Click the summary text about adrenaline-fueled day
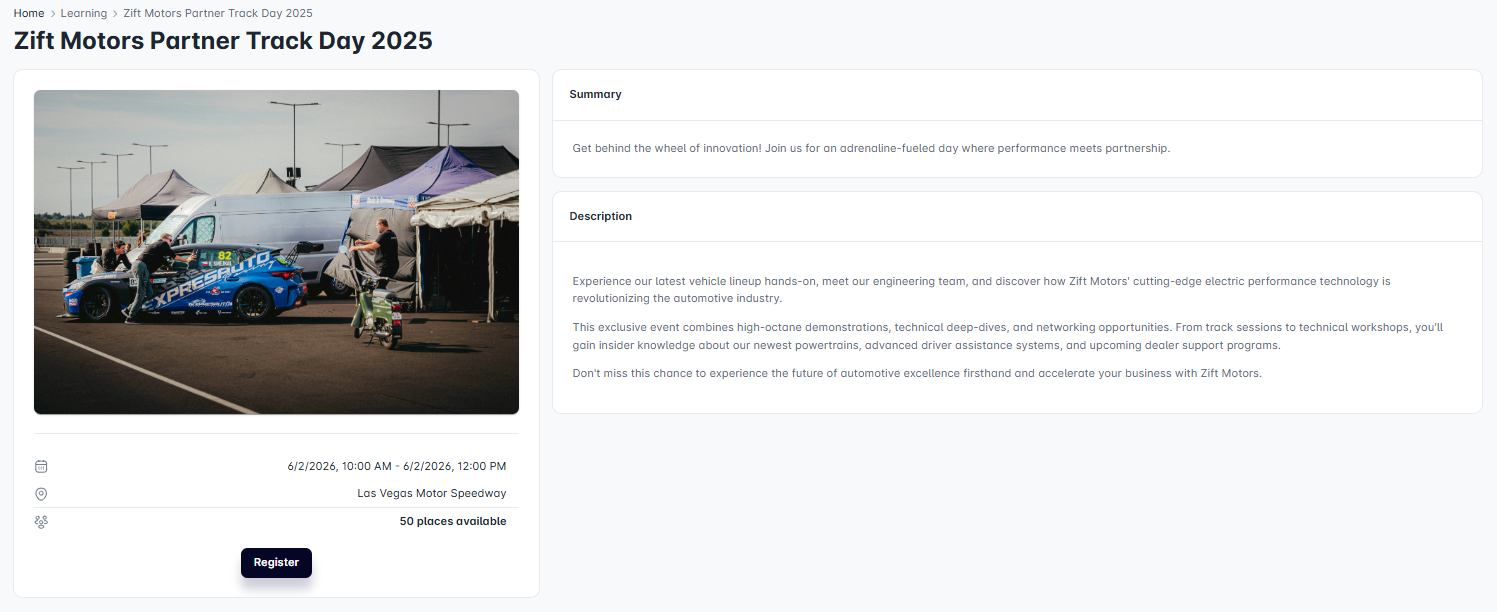The image size is (1497, 612). (870, 148)
